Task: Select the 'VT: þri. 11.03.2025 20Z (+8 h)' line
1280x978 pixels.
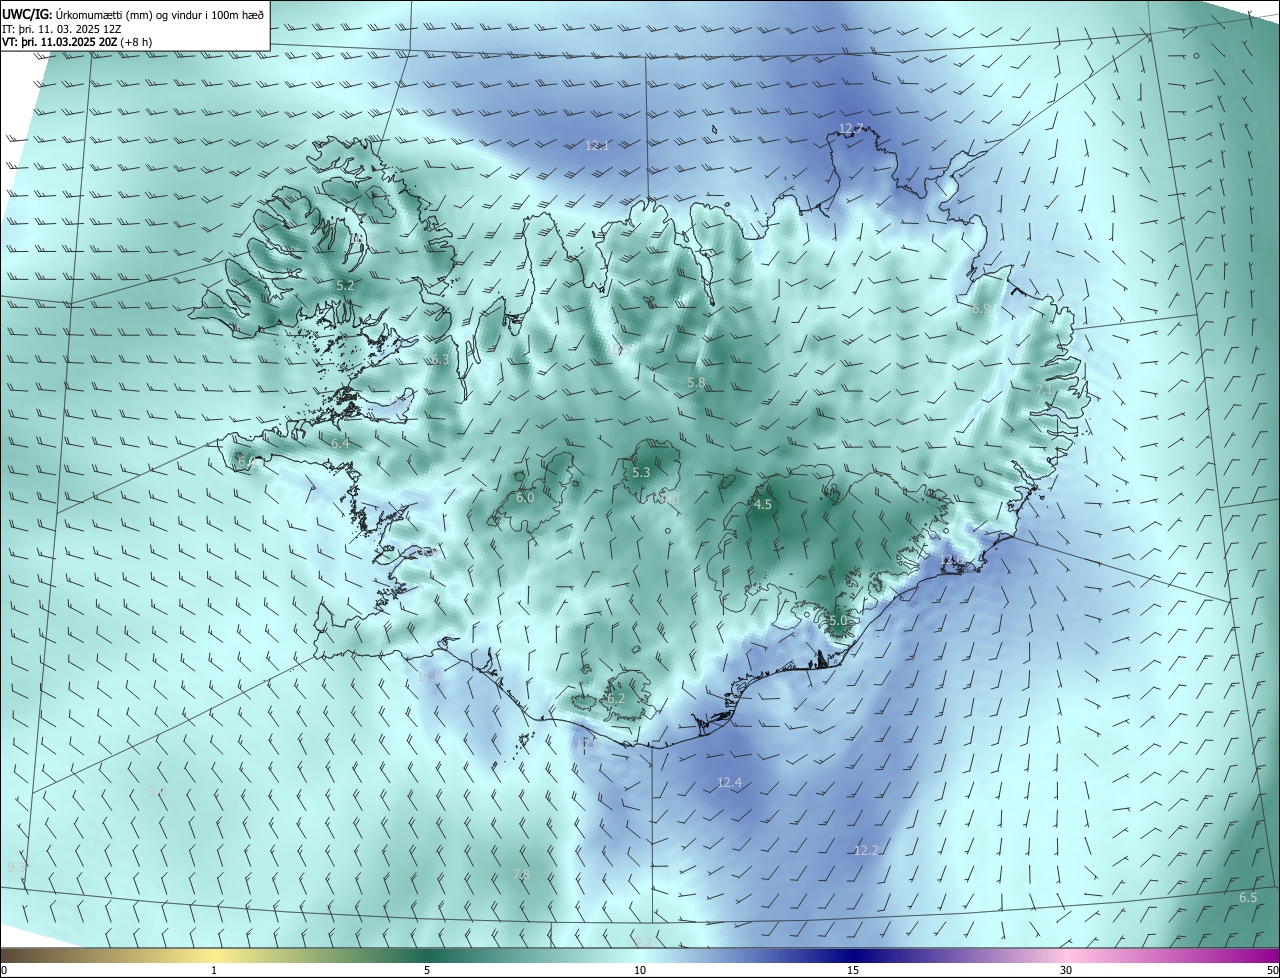Action: tap(77, 42)
